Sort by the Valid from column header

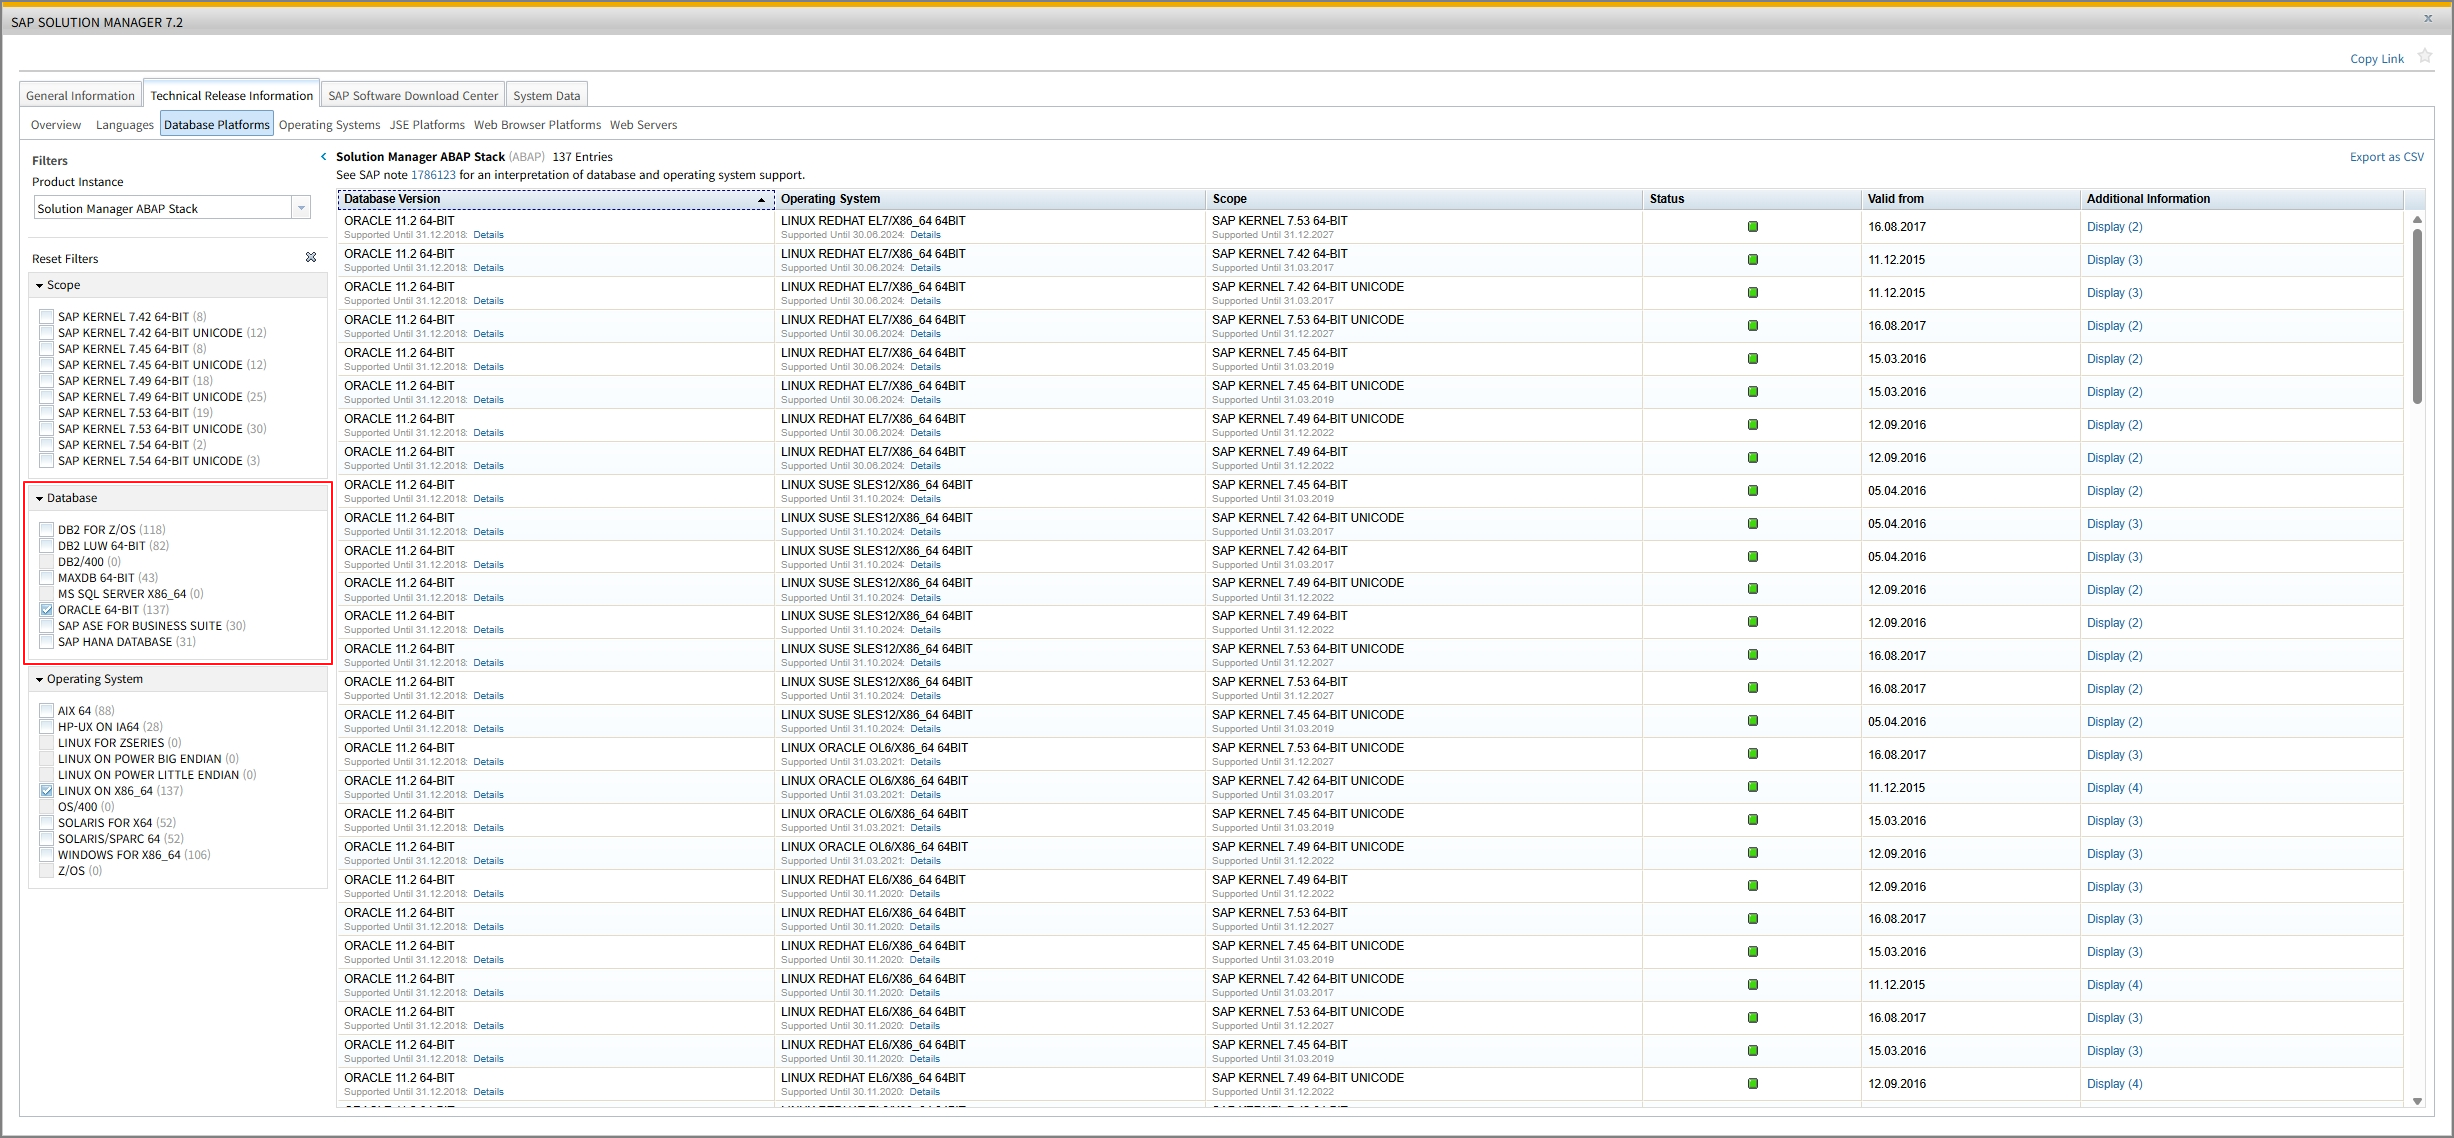pyautogui.click(x=1970, y=199)
